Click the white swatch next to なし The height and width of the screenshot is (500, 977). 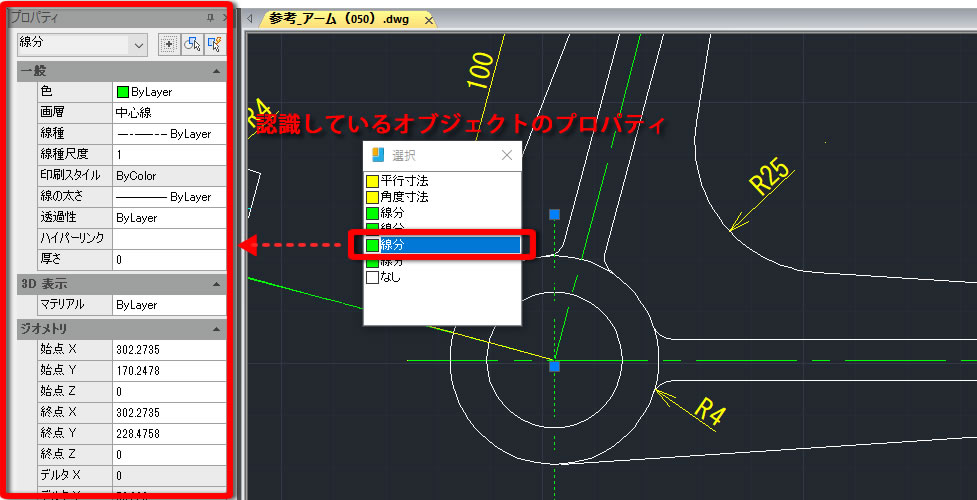tap(372, 277)
